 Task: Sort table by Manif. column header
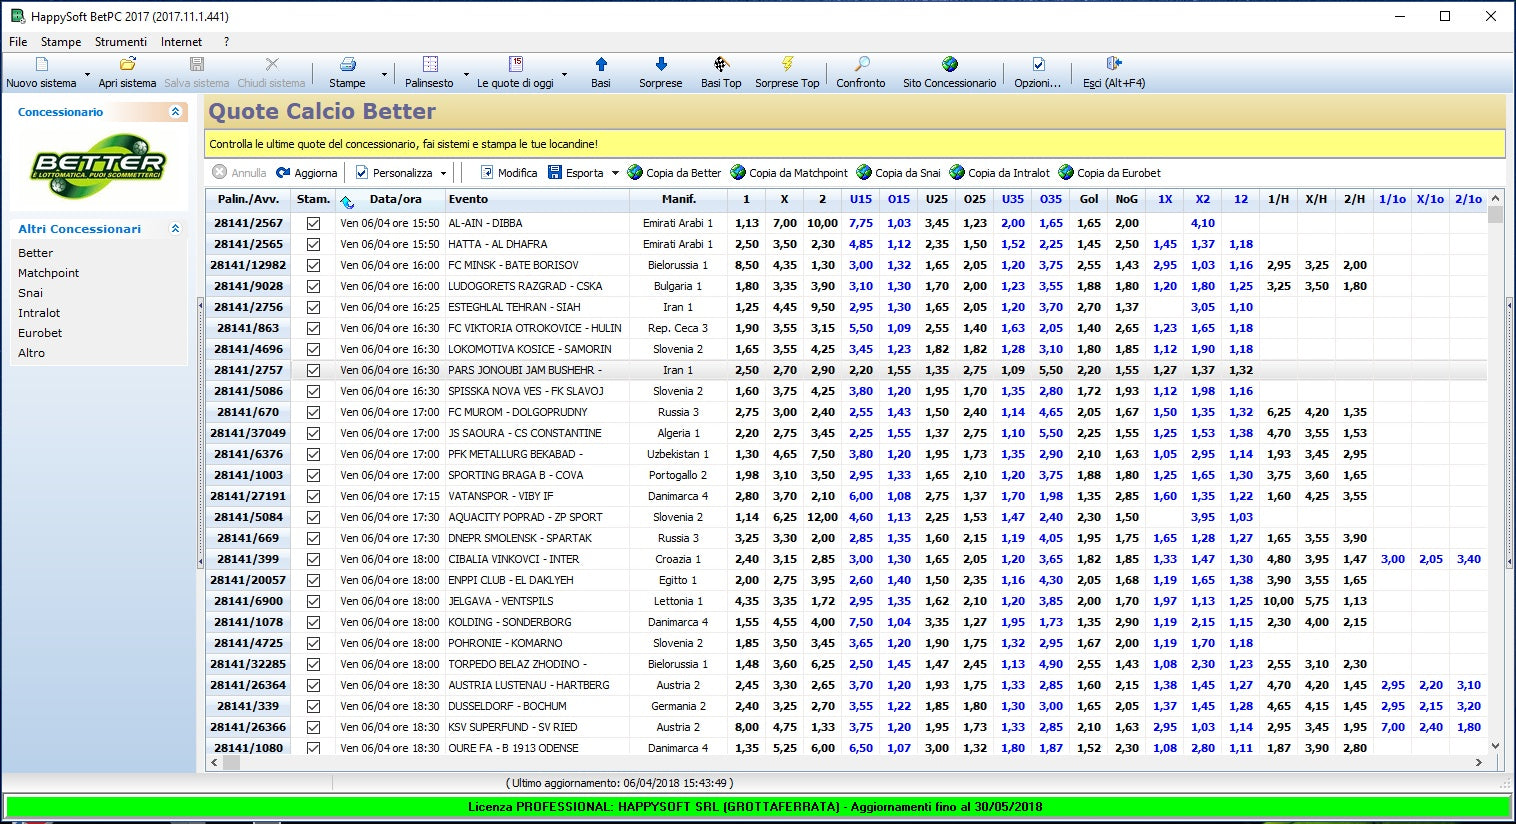pyautogui.click(x=678, y=200)
